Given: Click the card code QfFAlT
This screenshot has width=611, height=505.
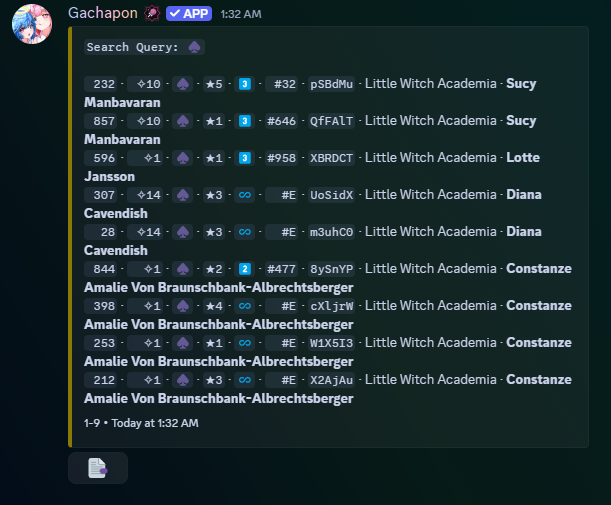Looking at the screenshot, I should tap(331, 121).
